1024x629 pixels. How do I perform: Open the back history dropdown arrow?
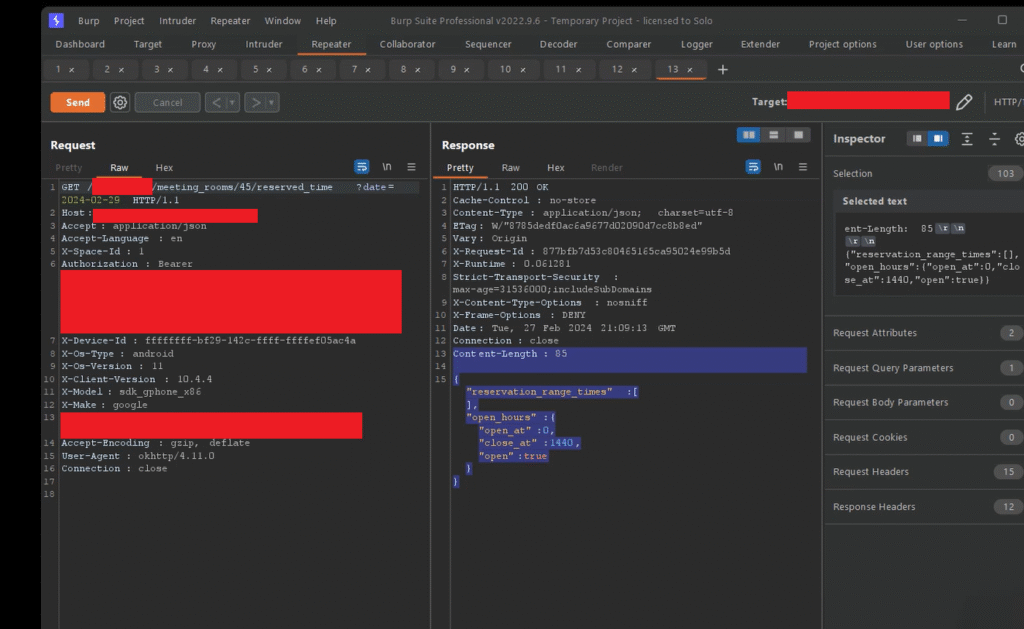click(x=233, y=102)
